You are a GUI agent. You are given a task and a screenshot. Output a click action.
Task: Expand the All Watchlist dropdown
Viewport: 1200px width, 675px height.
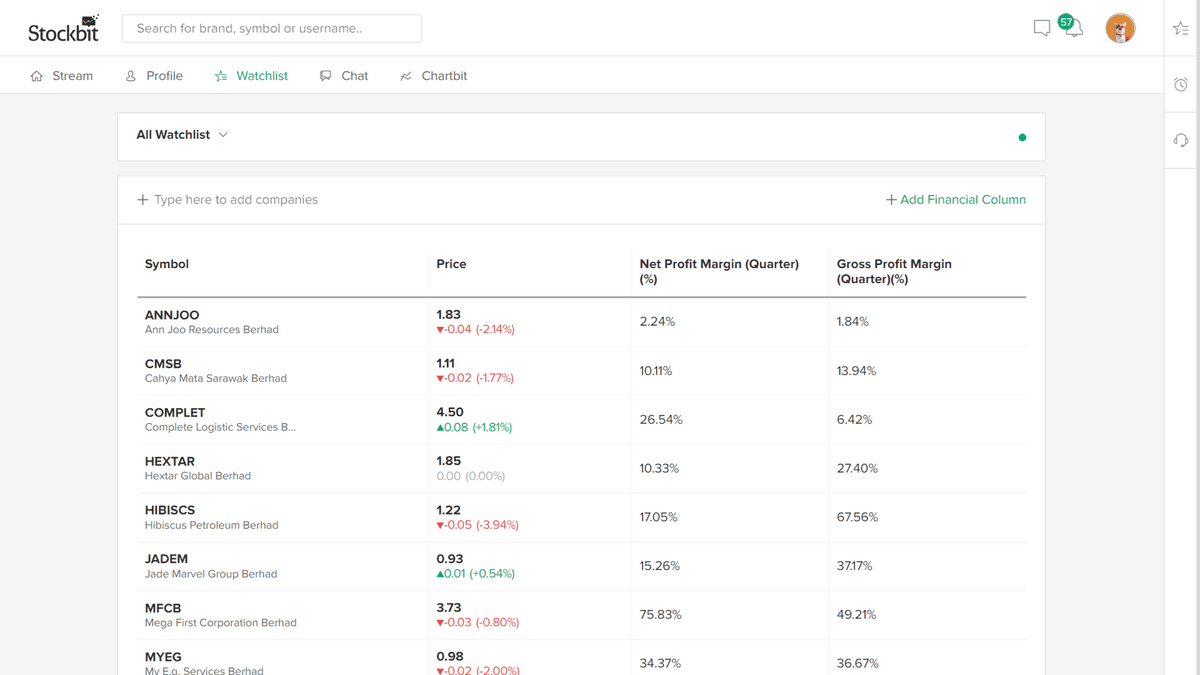(182, 135)
